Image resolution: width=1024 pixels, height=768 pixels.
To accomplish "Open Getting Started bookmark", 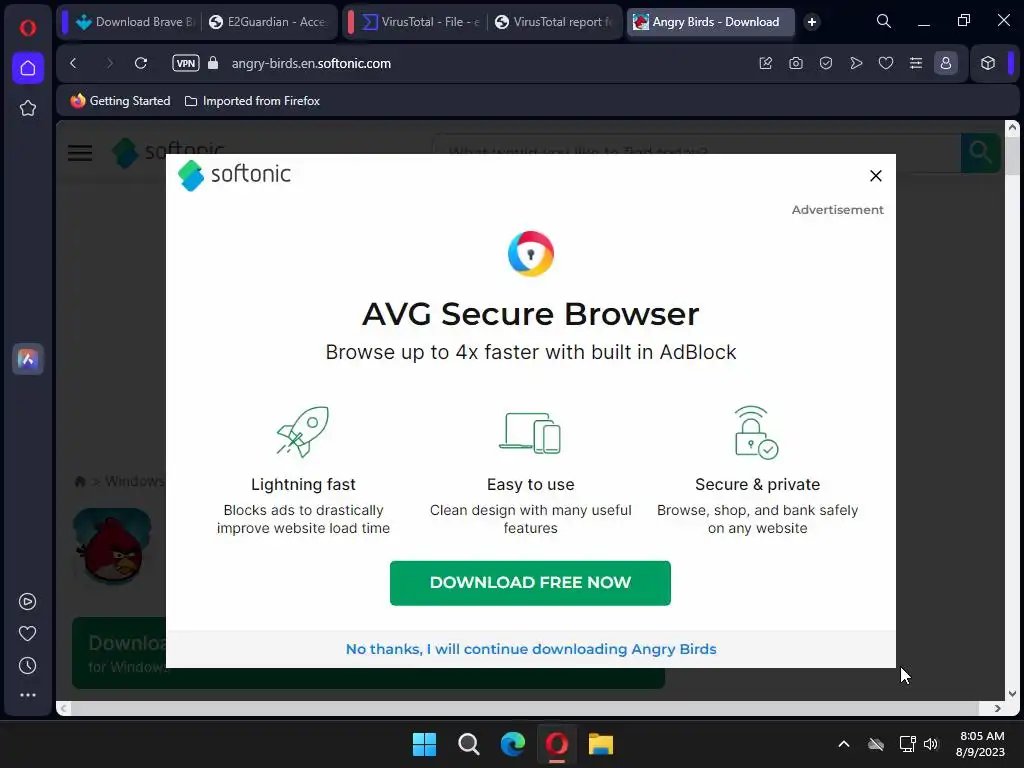I will click(x=120, y=101).
